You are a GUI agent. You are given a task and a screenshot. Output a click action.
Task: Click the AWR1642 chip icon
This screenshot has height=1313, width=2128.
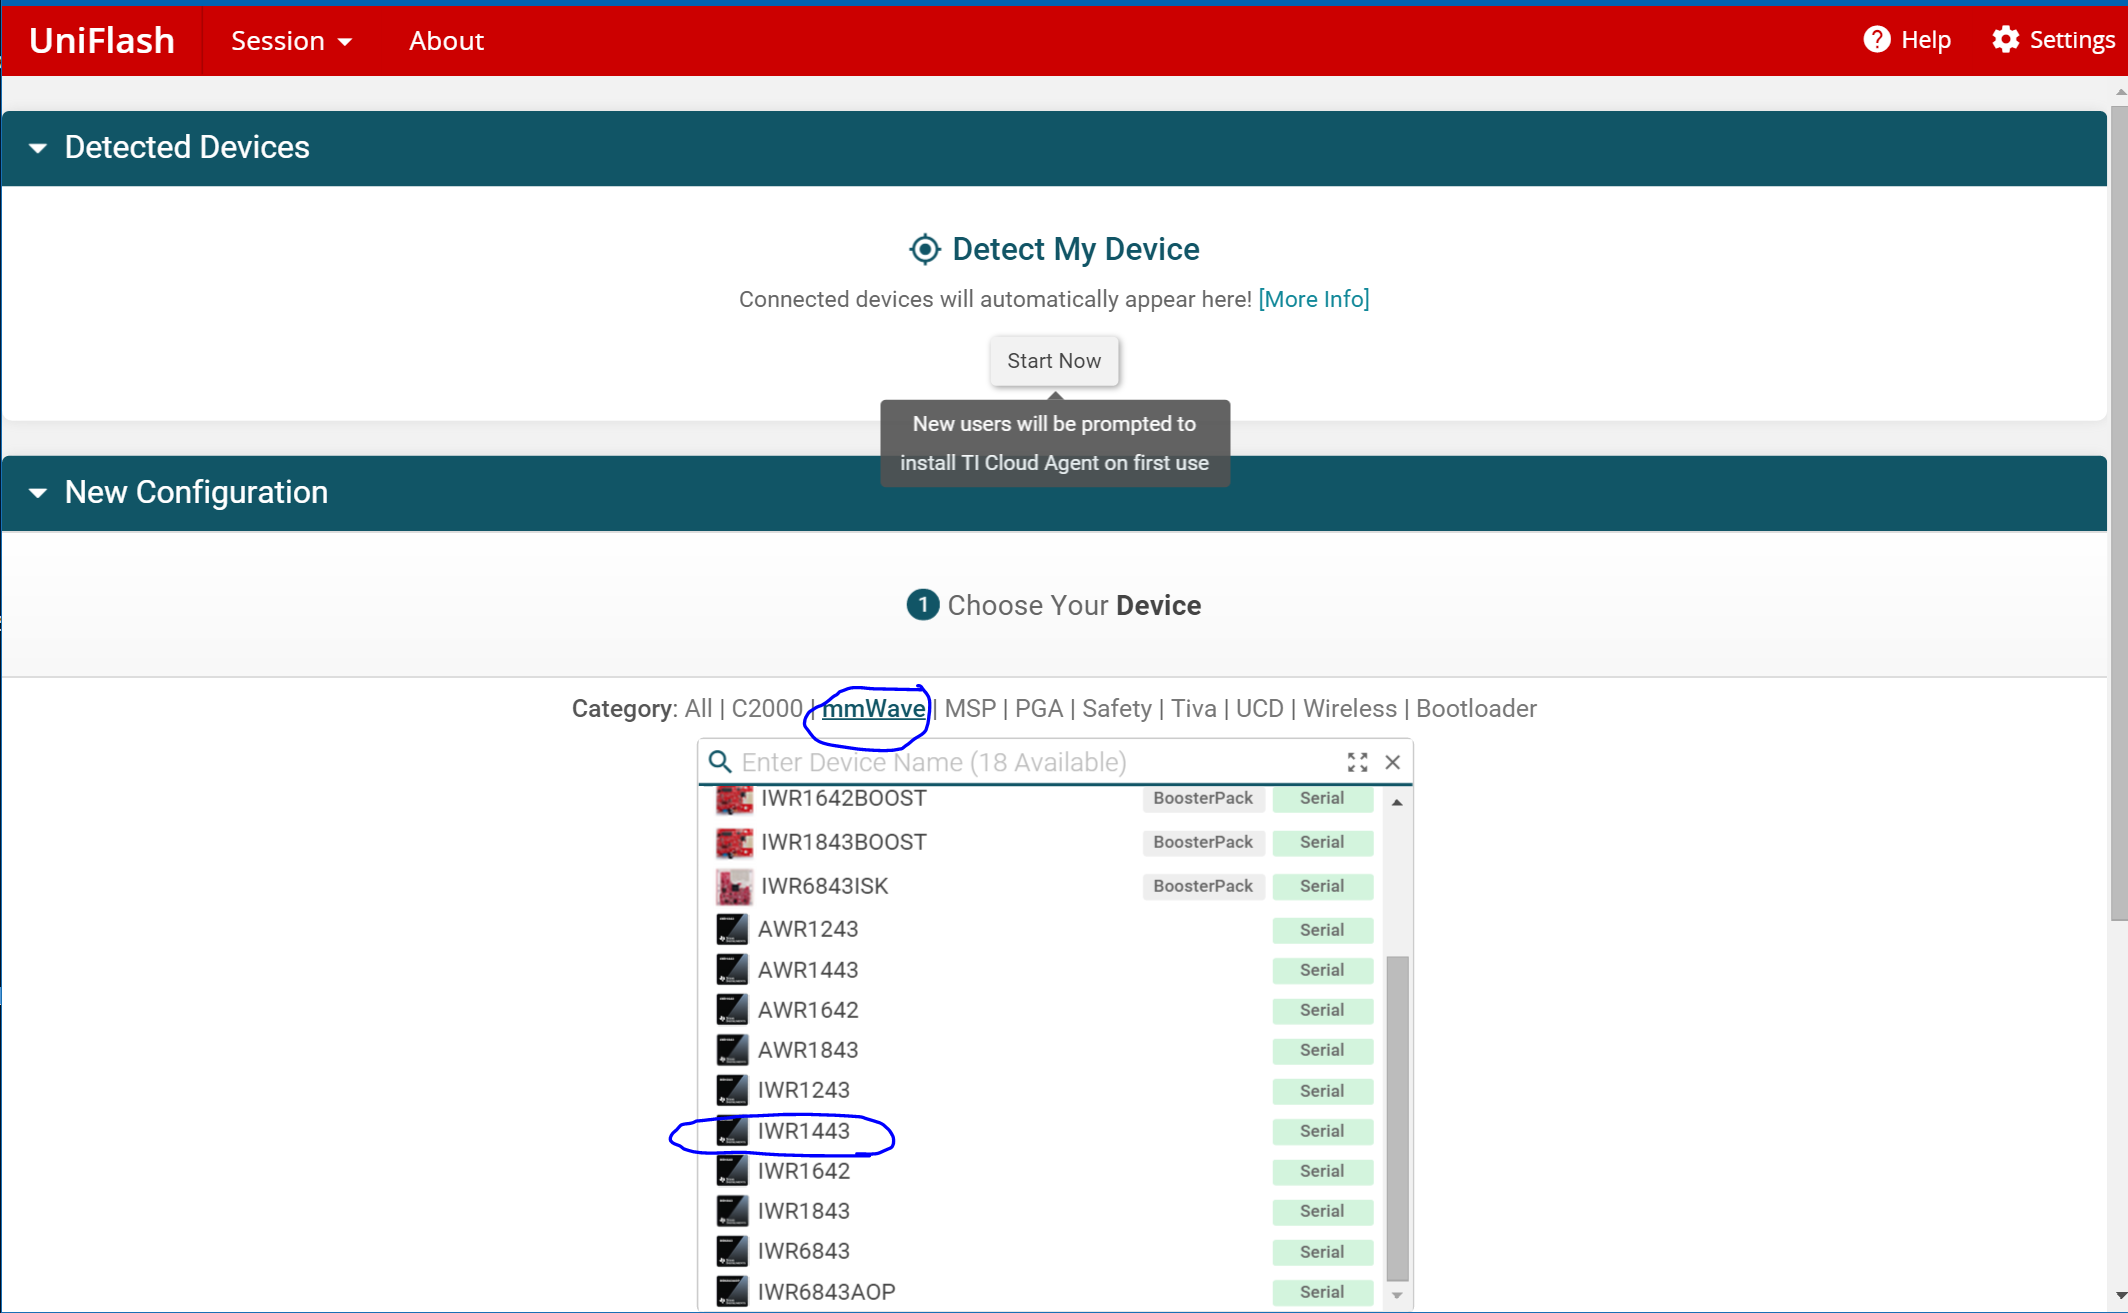point(732,1010)
